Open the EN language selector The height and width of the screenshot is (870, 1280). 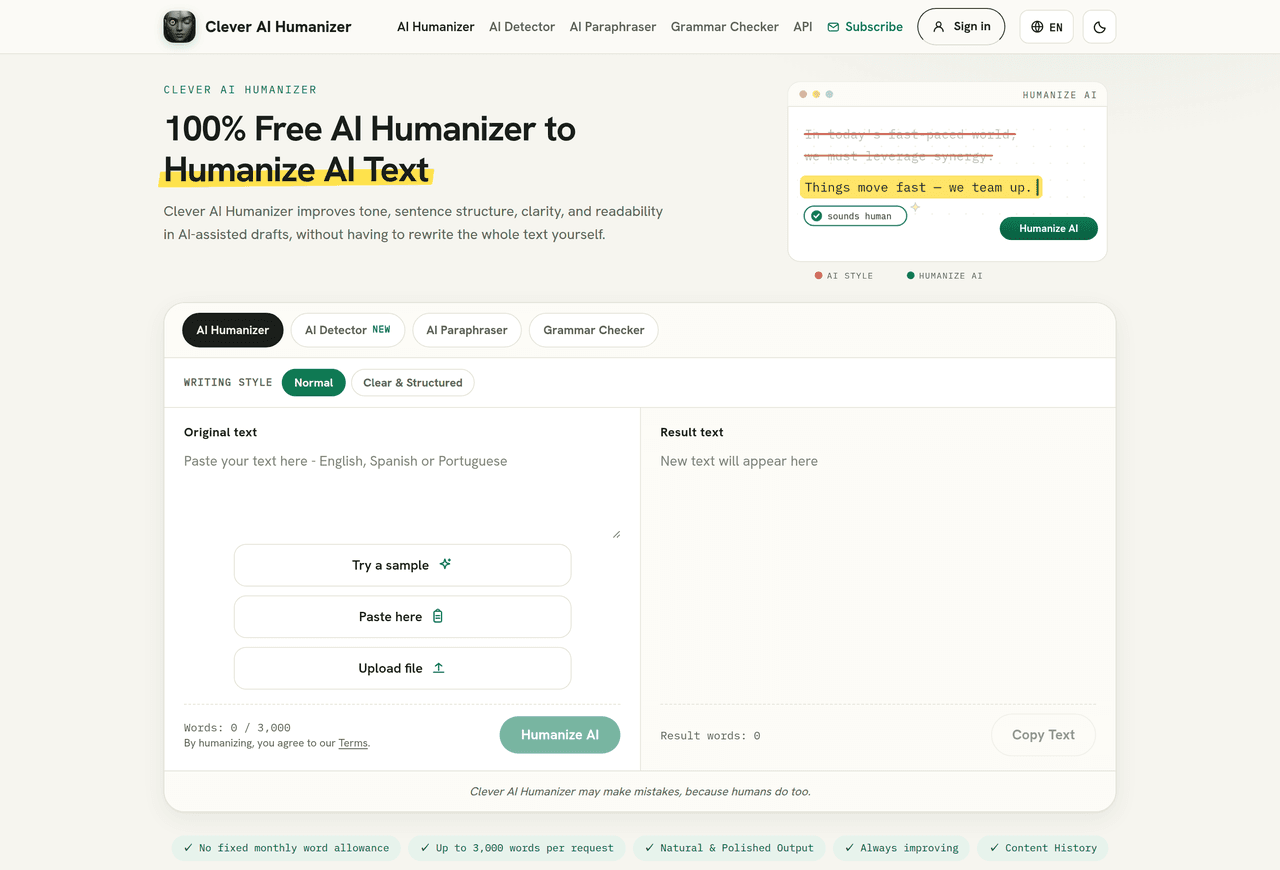(1047, 27)
